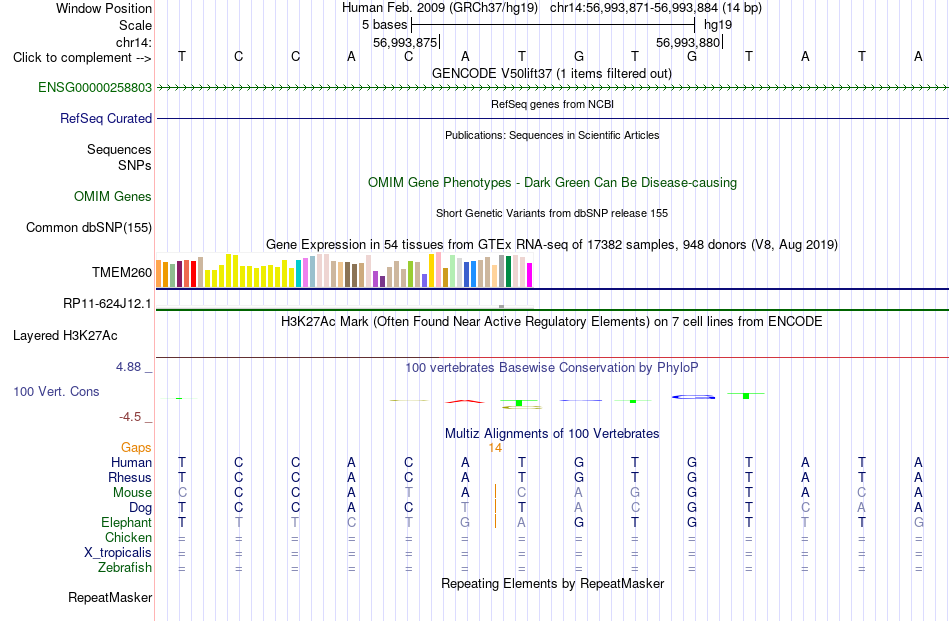Click the RefSeq genes from NCBI title

coord(553,104)
